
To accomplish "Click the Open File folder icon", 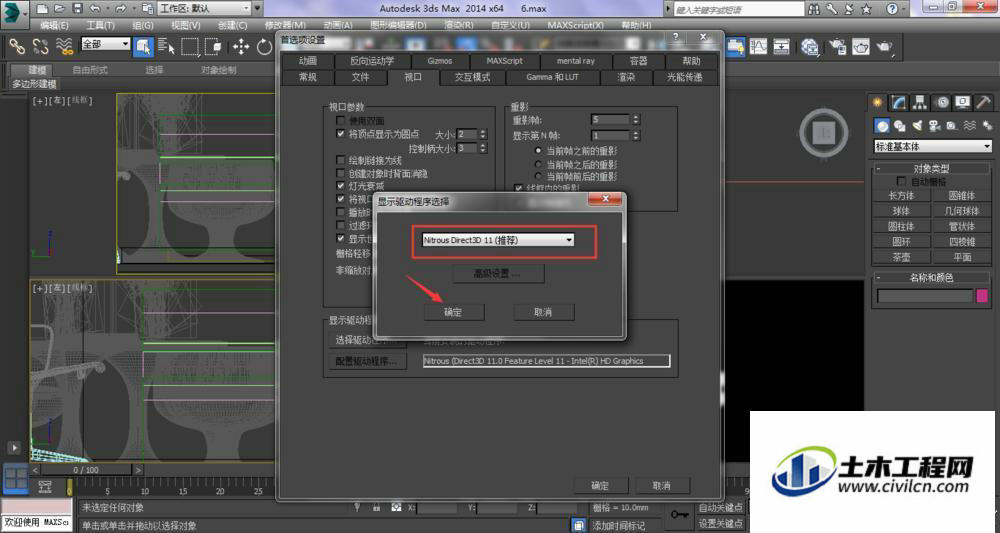I will tap(59, 8).
